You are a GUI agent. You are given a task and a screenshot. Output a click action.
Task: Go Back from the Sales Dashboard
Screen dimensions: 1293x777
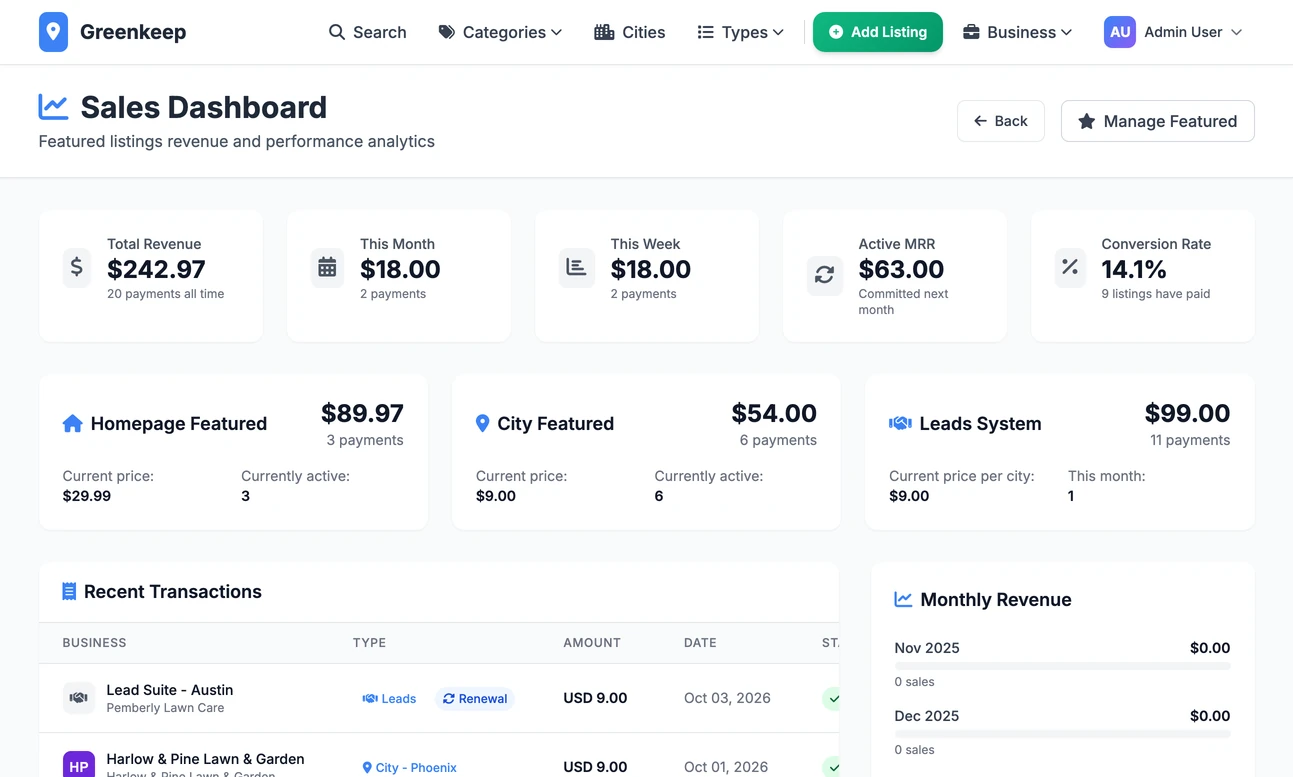(x=1001, y=121)
